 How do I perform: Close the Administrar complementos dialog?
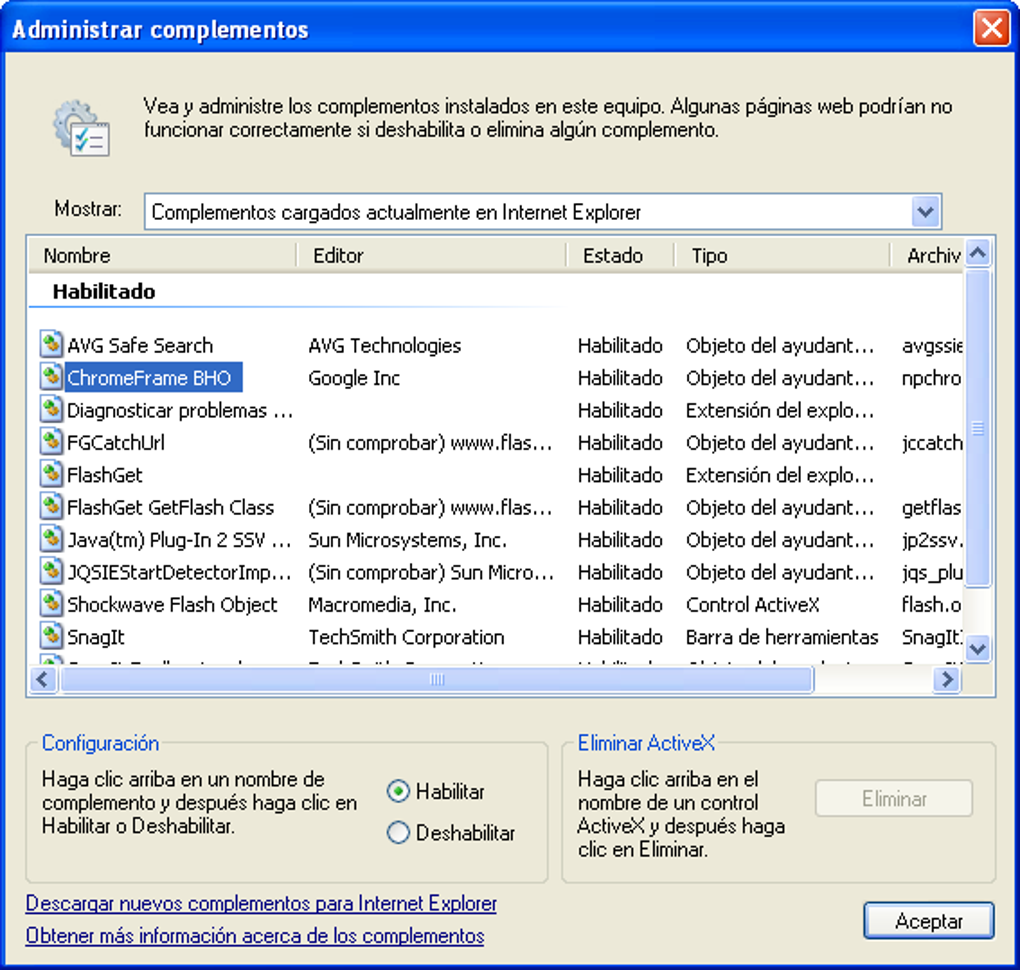click(x=991, y=29)
